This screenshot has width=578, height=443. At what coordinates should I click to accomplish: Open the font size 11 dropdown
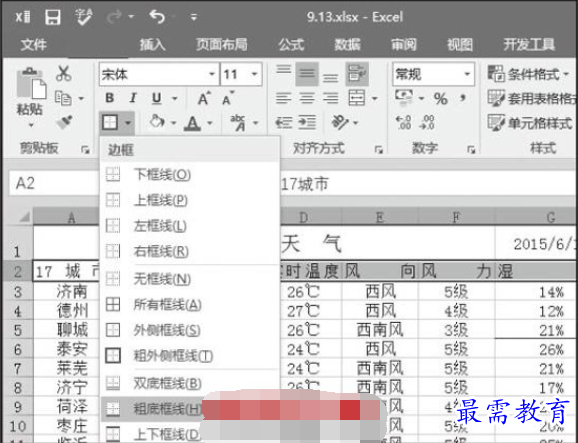254,74
